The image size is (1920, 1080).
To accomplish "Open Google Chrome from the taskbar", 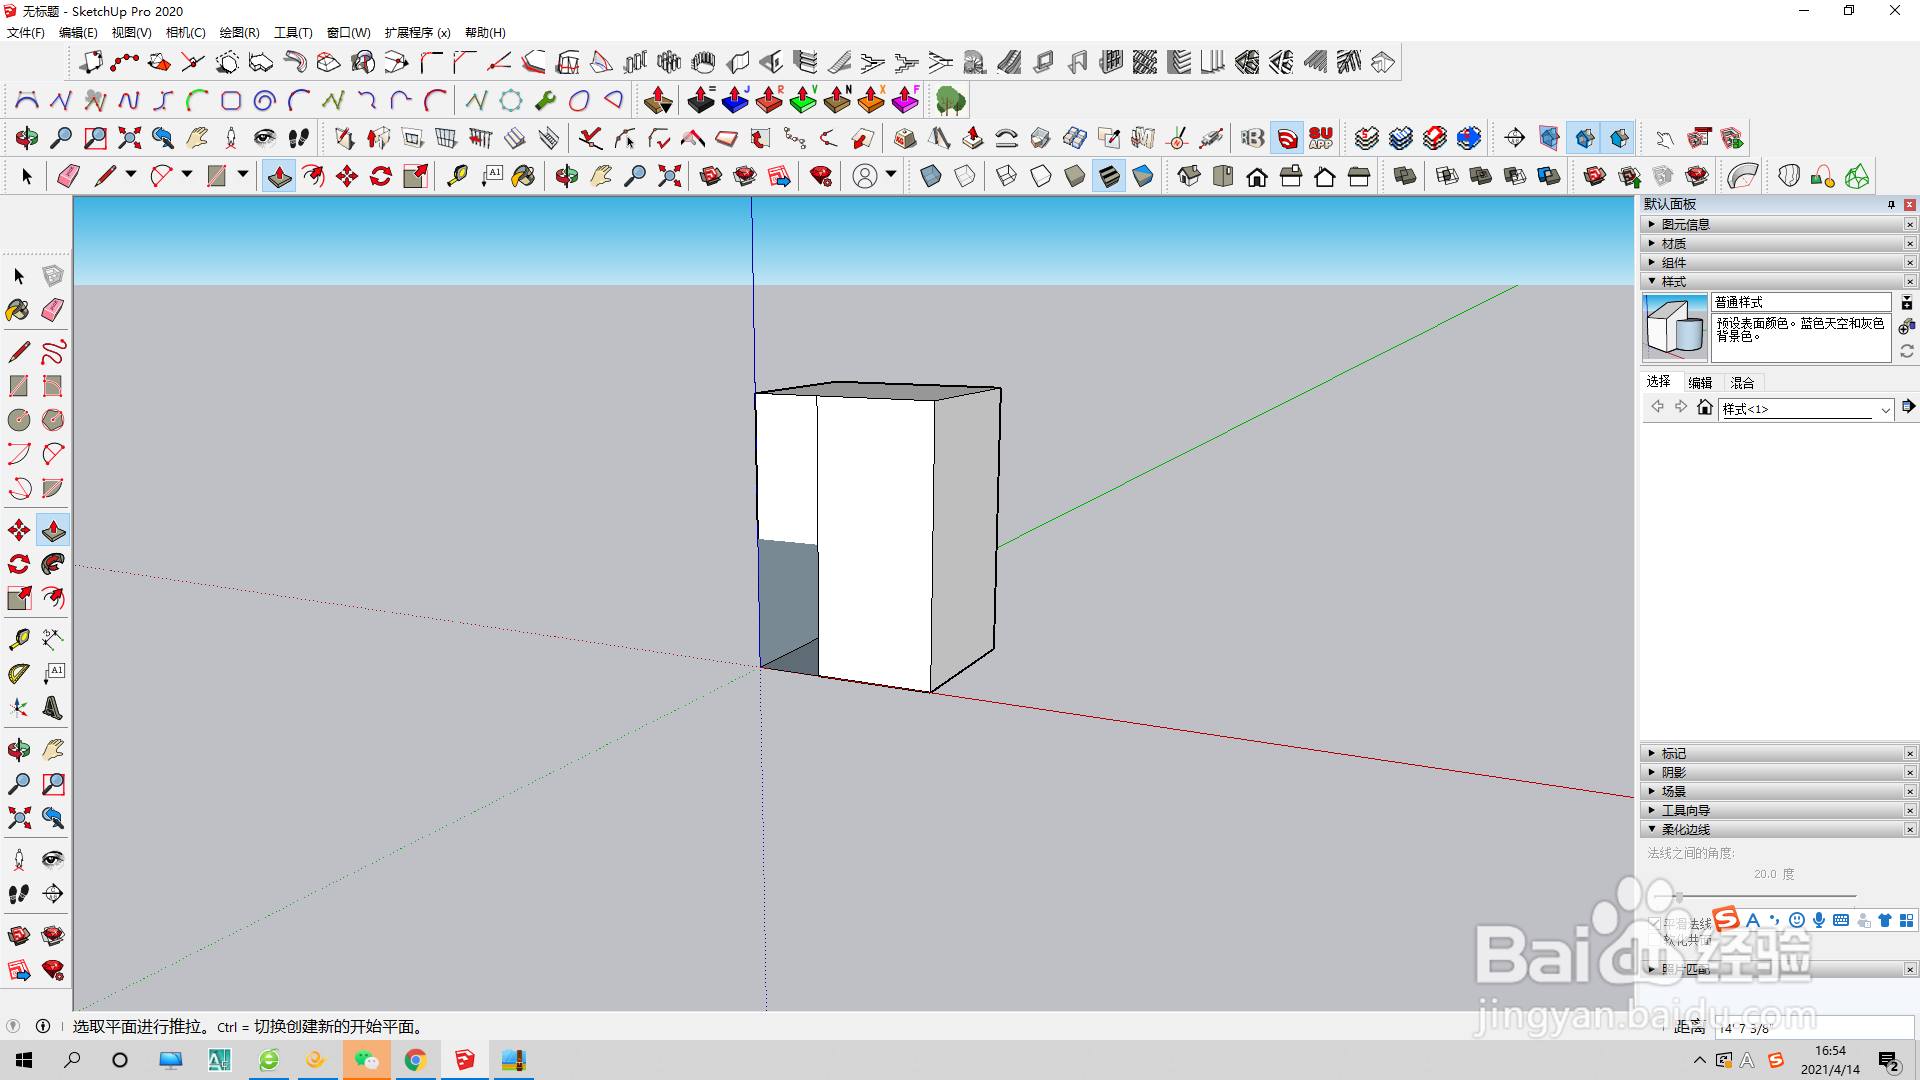I will [x=415, y=1060].
